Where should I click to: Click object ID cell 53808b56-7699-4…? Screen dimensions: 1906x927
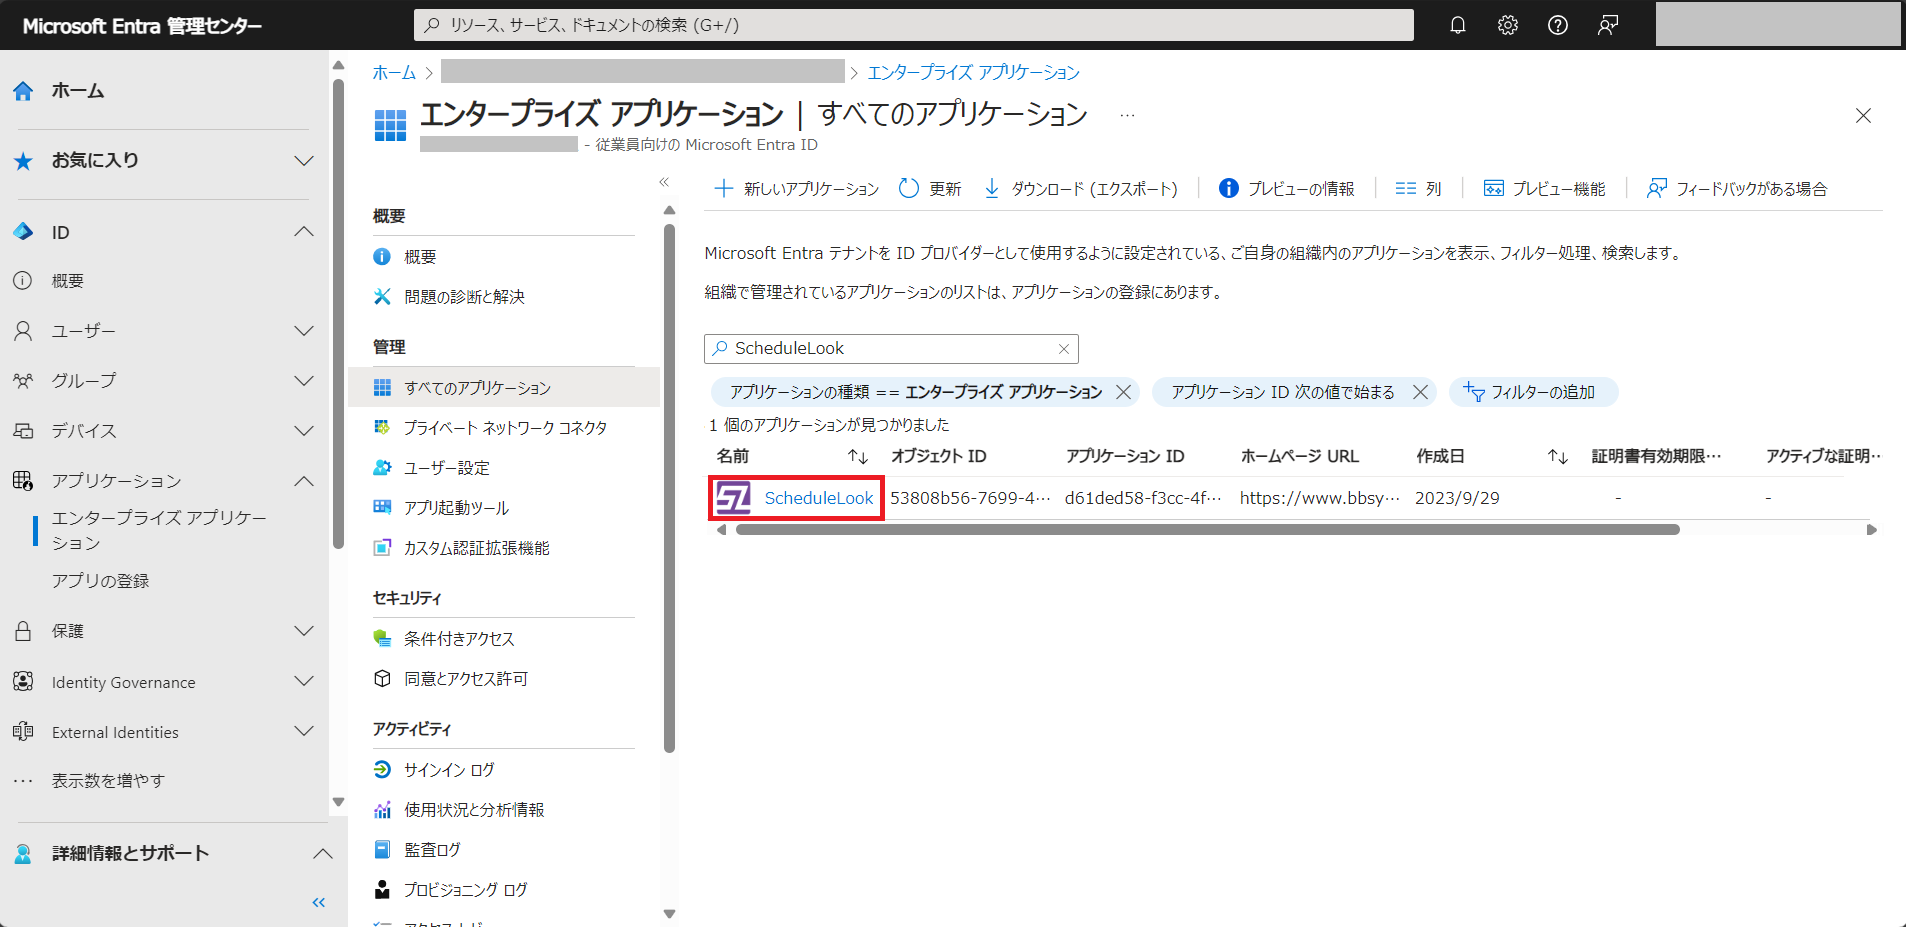[x=970, y=498]
